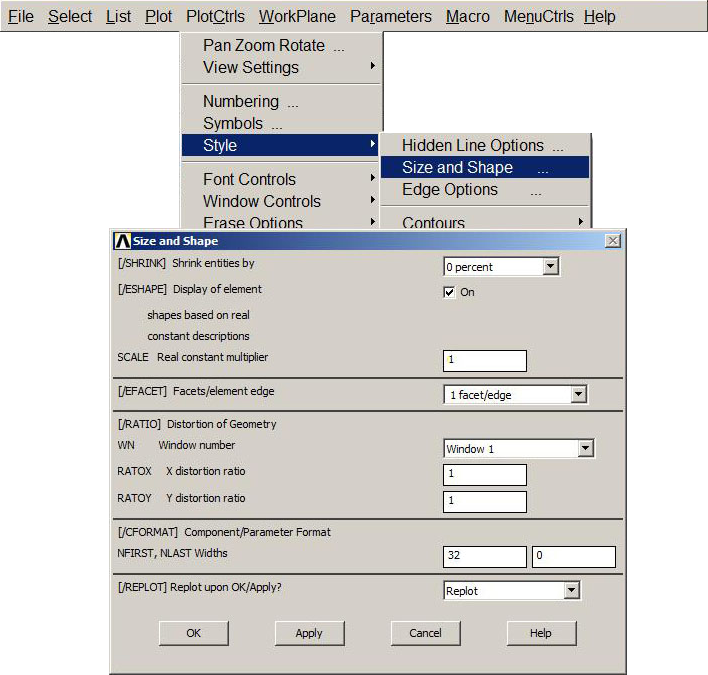The width and height of the screenshot is (708, 675).
Task: Click the RATOX X distortion ratio field
Action: tap(485, 474)
